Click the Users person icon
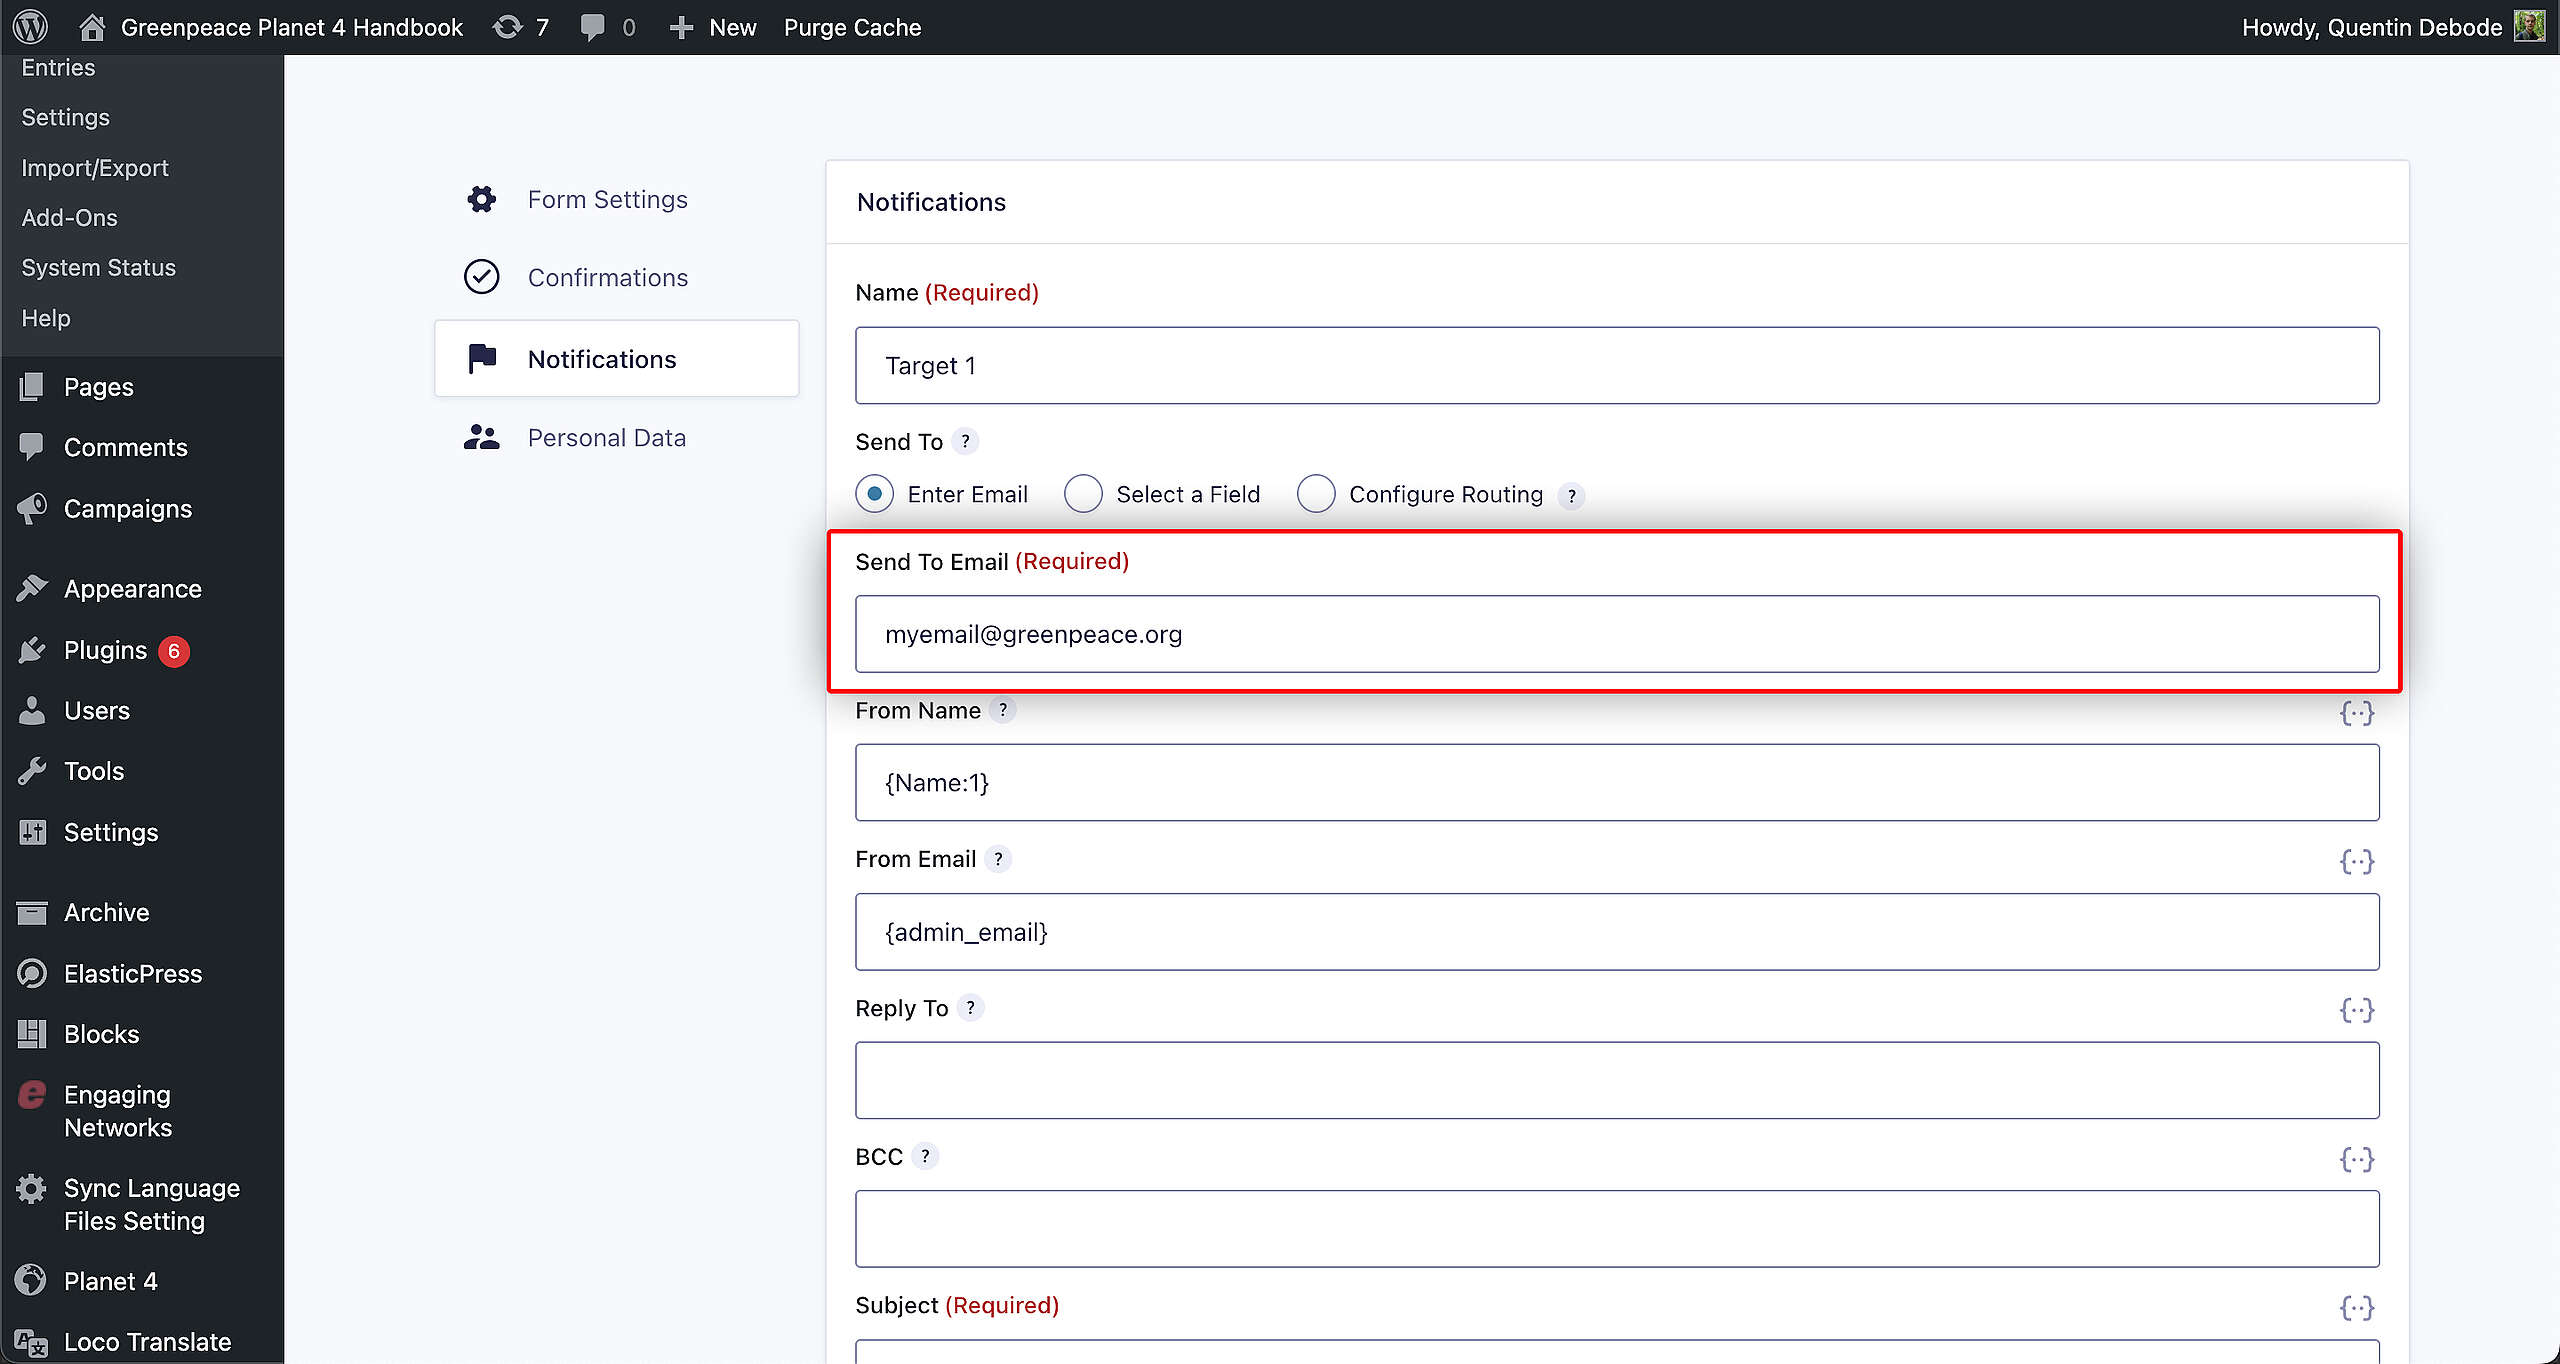The height and width of the screenshot is (1364, 2560). tap(32, 710)
